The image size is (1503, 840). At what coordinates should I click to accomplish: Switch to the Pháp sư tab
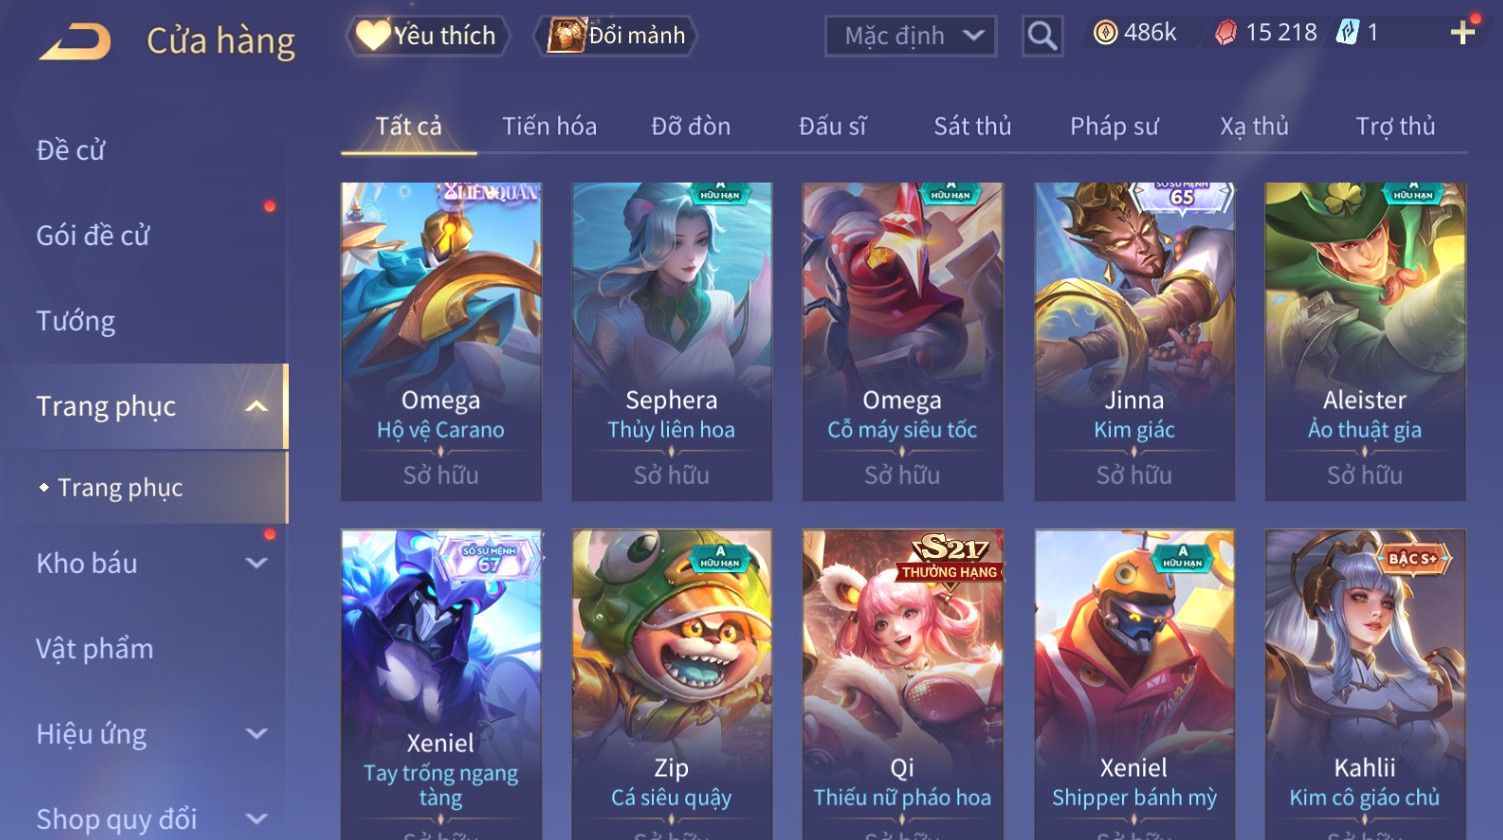pos(1114,126)
